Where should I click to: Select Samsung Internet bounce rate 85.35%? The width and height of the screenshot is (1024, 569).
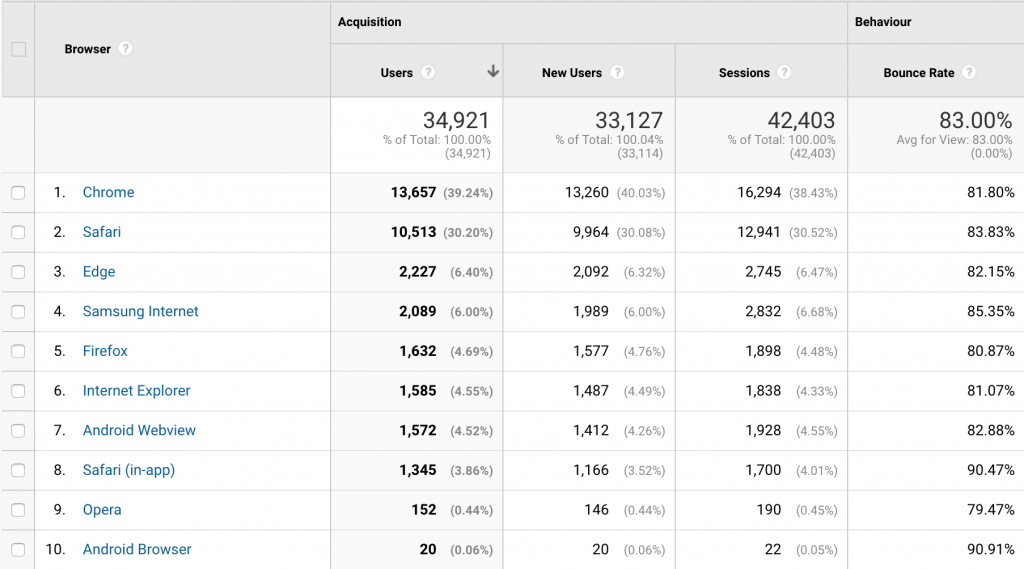click(x=991, y=312)
